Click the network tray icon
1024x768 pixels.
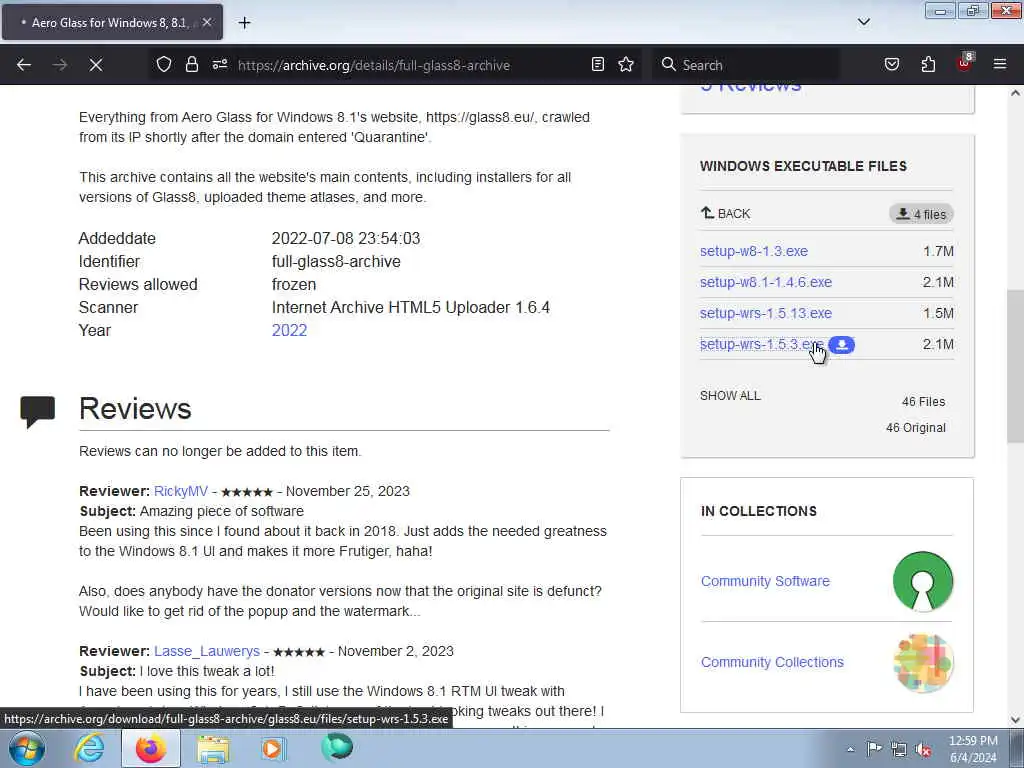(x=899, y=749)
